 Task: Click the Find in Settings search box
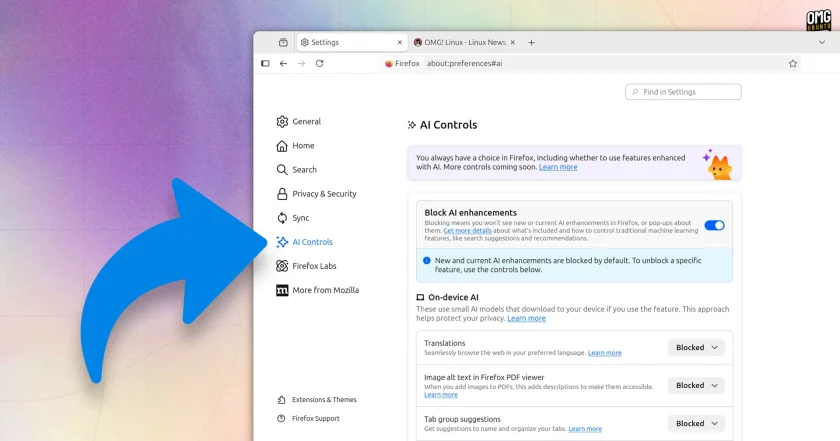[x=683, y=92]
